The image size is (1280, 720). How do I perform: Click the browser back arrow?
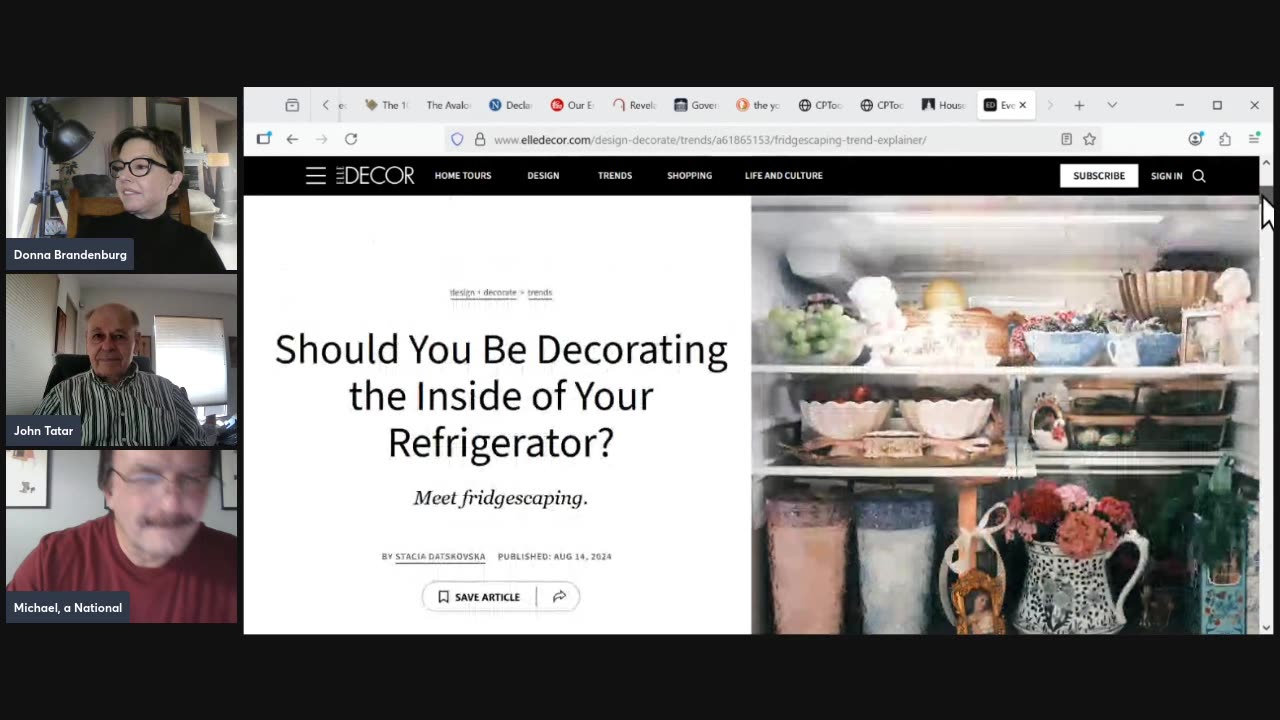(x=292, y=139)
